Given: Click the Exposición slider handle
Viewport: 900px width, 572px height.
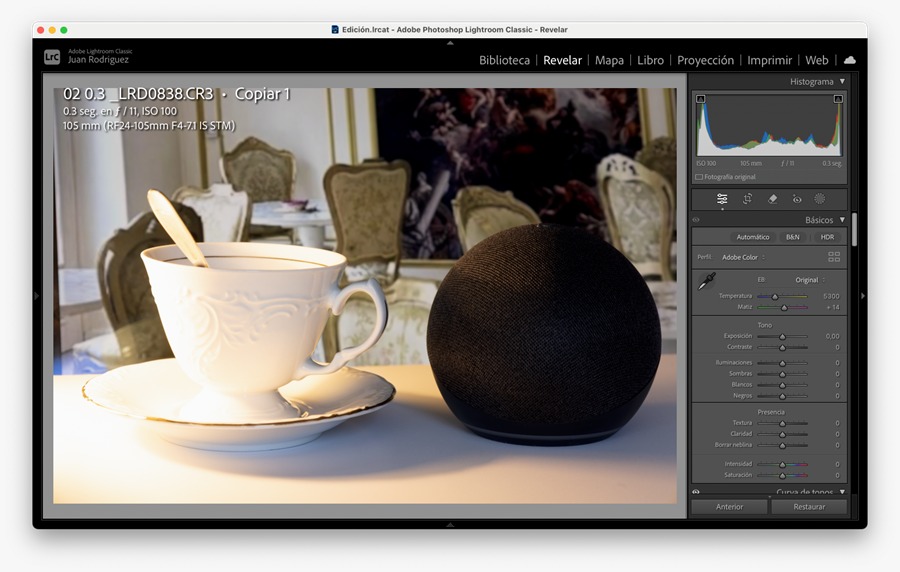Looking at the screenshot, I should pyautogui.click(x=782, y=337).
